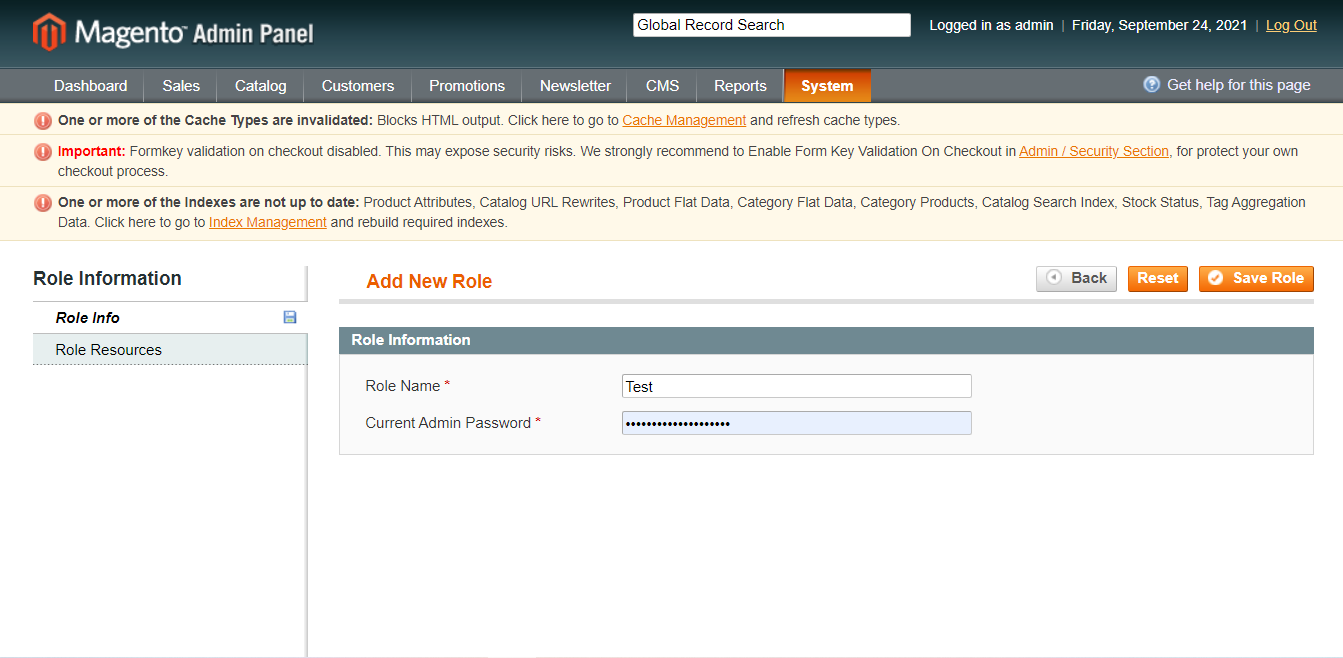Log out via the Log Out link
This screenshot has height=658, width=1343.
pyautogui.click(x=1291, y=25)
